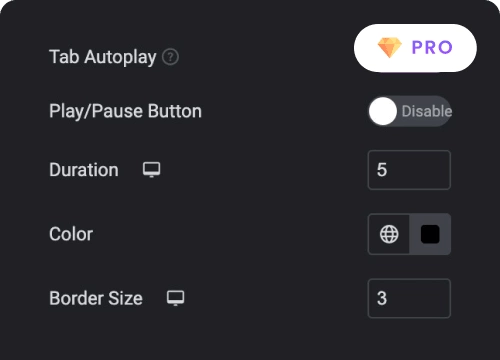Click the white knob of the Disable switch

[x=383, y=111]
